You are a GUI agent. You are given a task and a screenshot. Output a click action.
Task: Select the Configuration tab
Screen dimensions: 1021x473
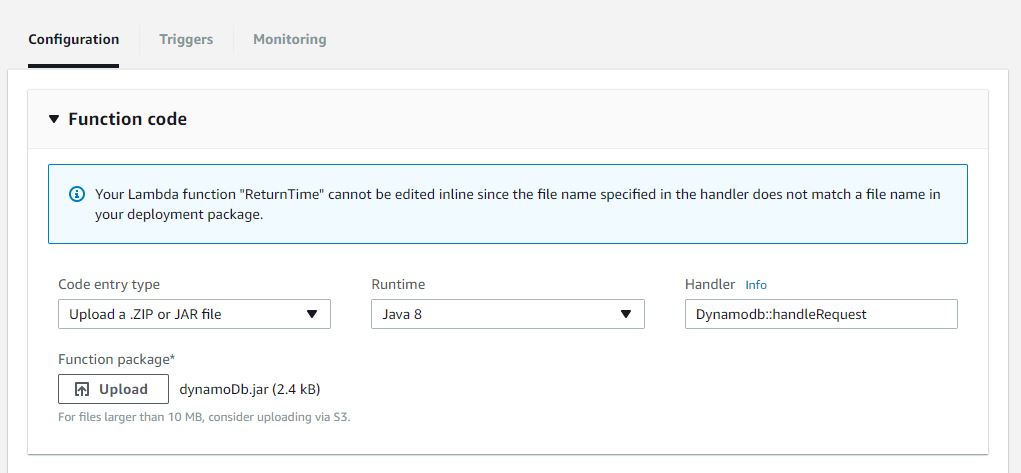(73, 40)
